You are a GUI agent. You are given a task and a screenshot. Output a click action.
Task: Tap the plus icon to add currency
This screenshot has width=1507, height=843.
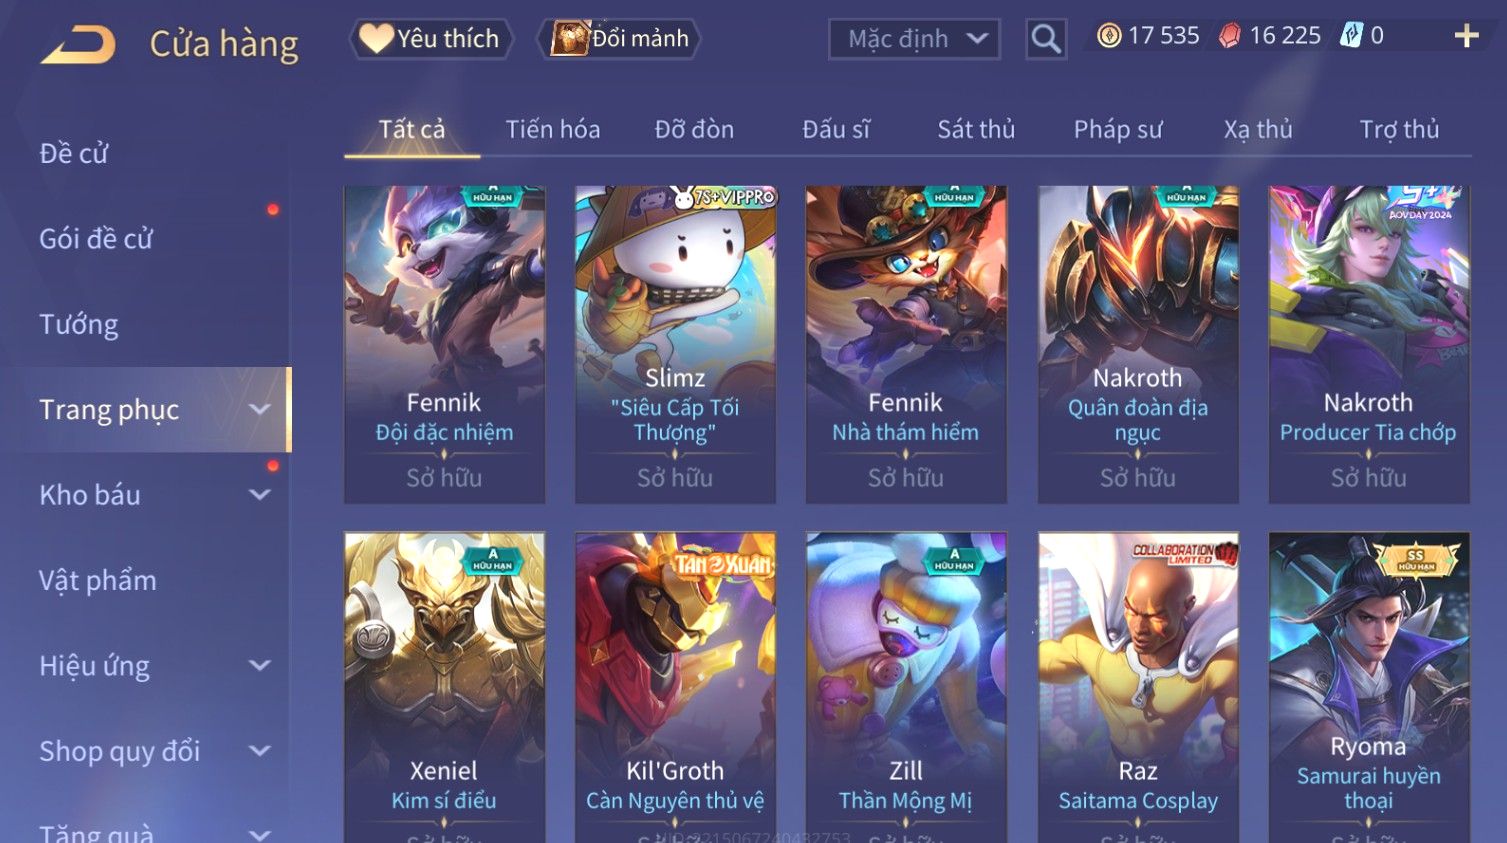pyautogui.click(x=1466, y=36)
